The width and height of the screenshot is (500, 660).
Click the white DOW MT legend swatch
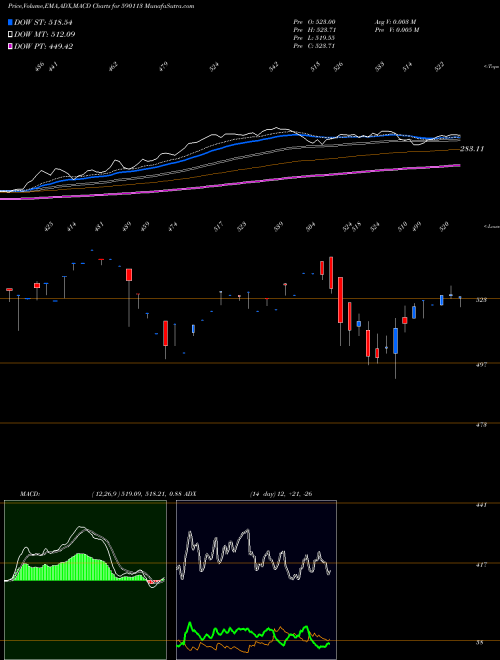coord(10,34)
